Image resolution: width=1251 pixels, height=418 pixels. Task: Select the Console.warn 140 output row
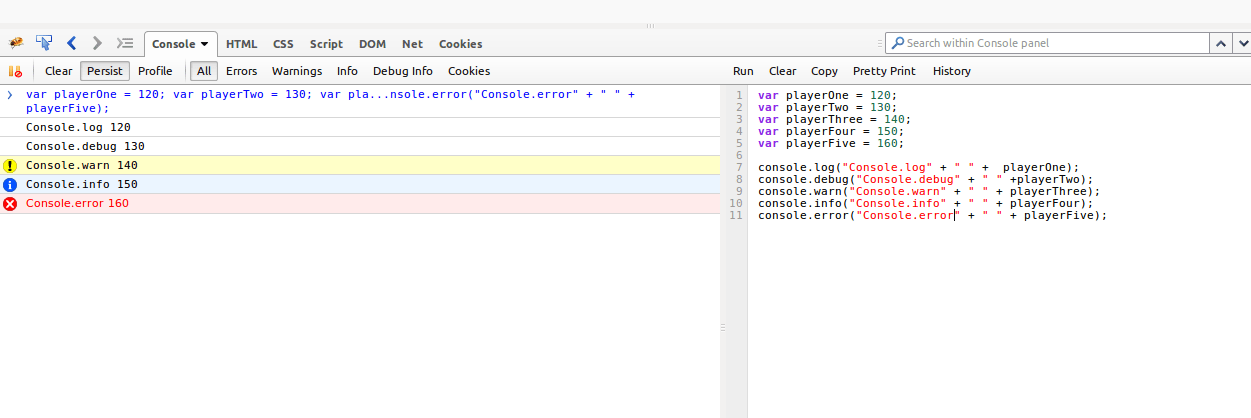(360, 166)
